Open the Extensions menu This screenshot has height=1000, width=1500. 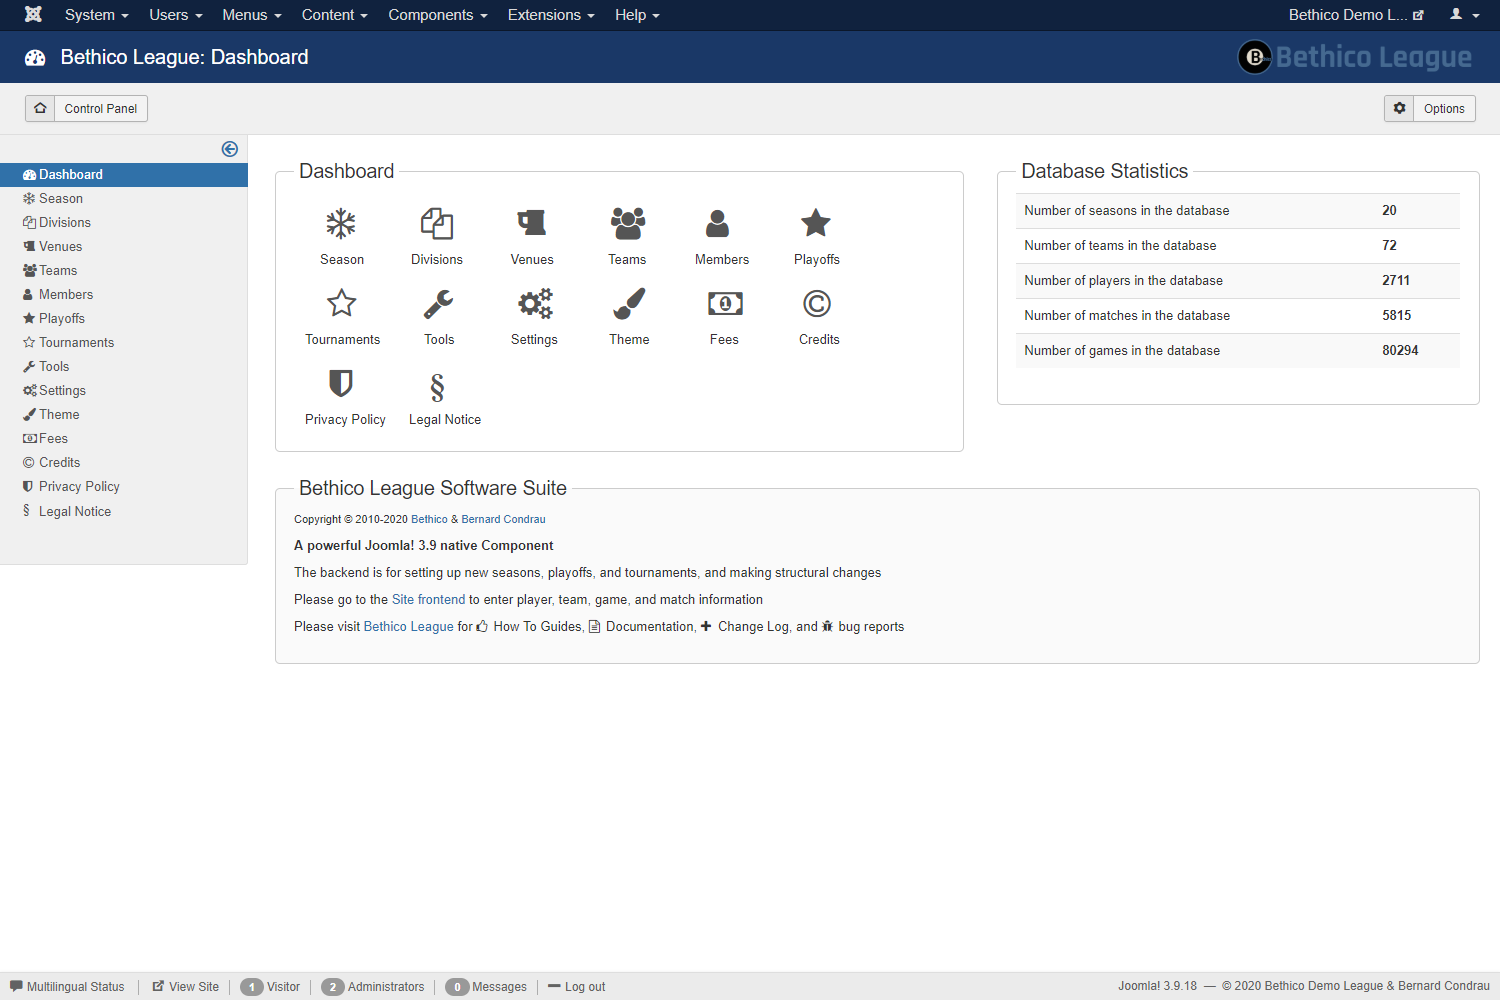(x=550, y=15)
